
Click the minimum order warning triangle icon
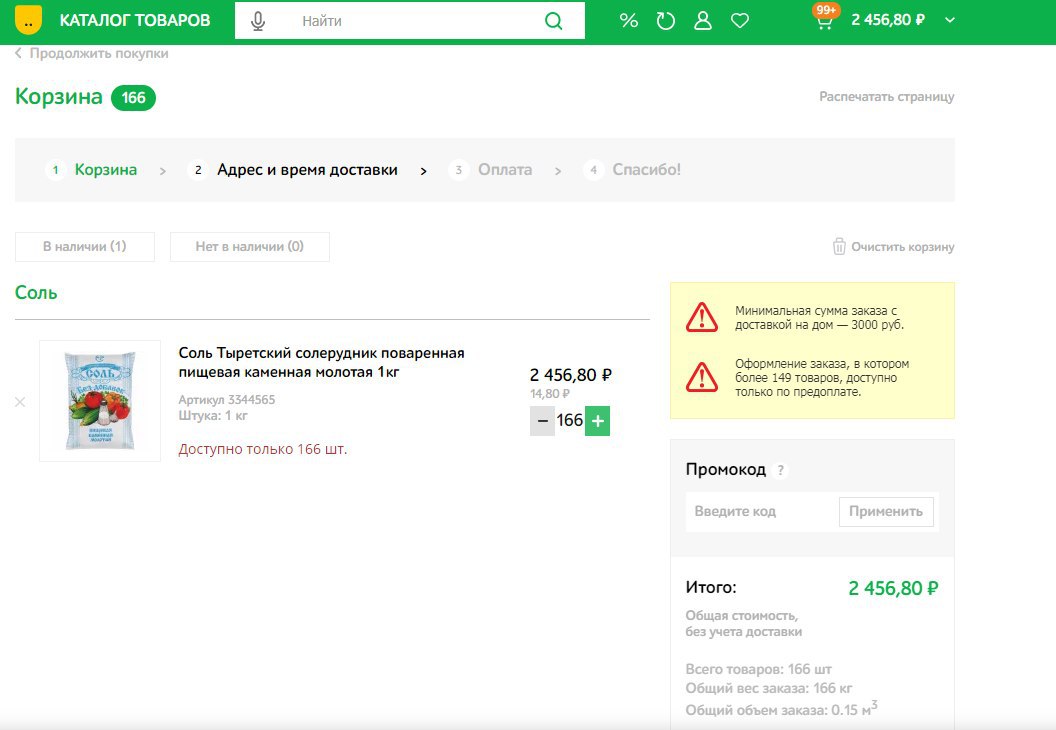click(702, 317)
